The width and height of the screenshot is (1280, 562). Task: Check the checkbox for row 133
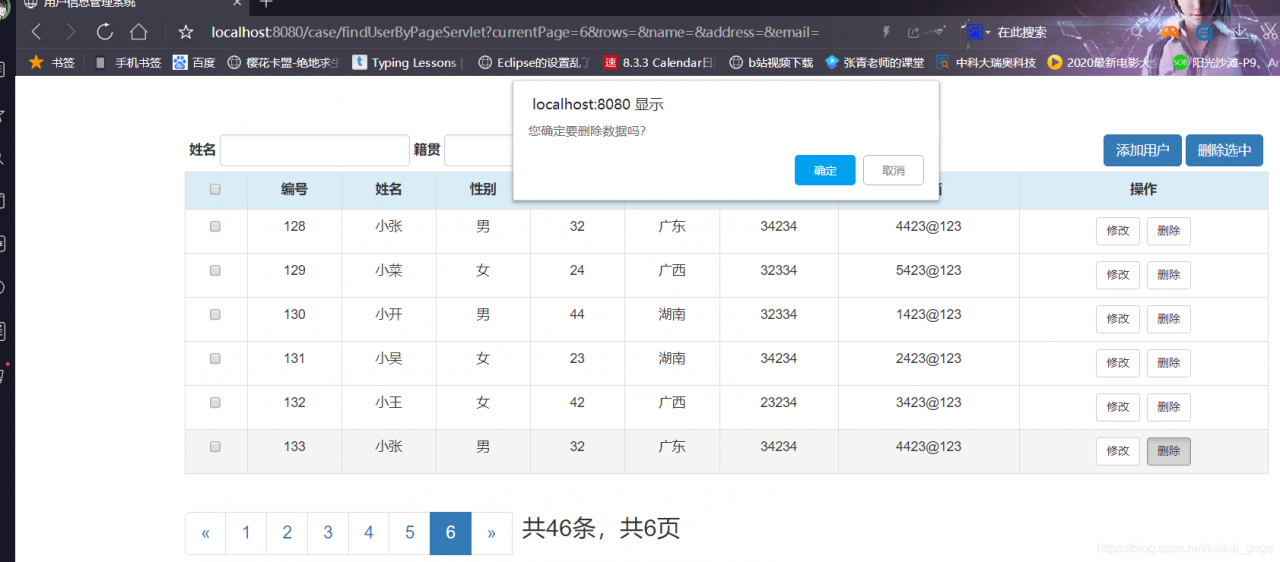click(215, 447)
